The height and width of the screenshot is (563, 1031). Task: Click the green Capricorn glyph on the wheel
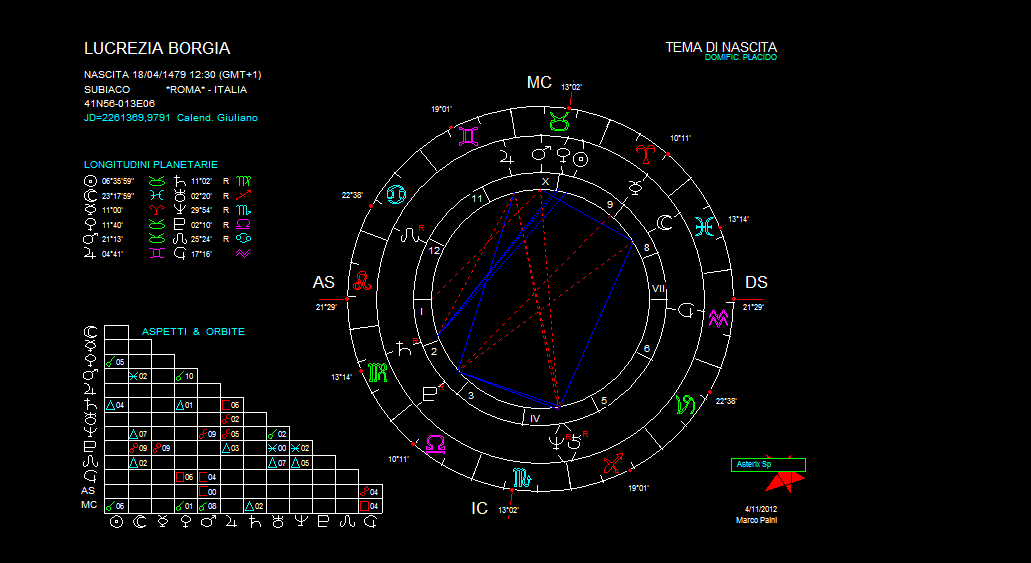686,404
